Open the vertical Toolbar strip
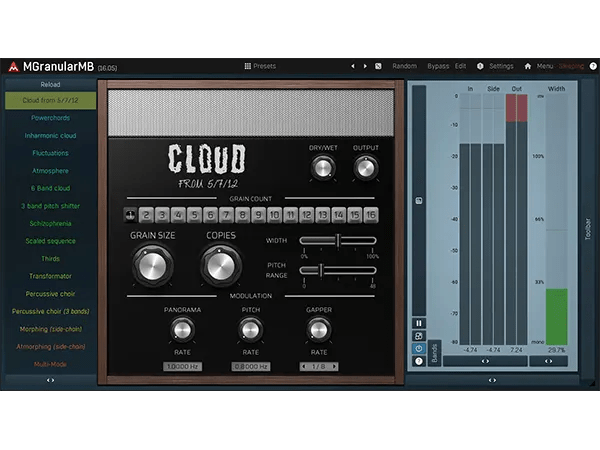600x450 pixels. (588, 230)
